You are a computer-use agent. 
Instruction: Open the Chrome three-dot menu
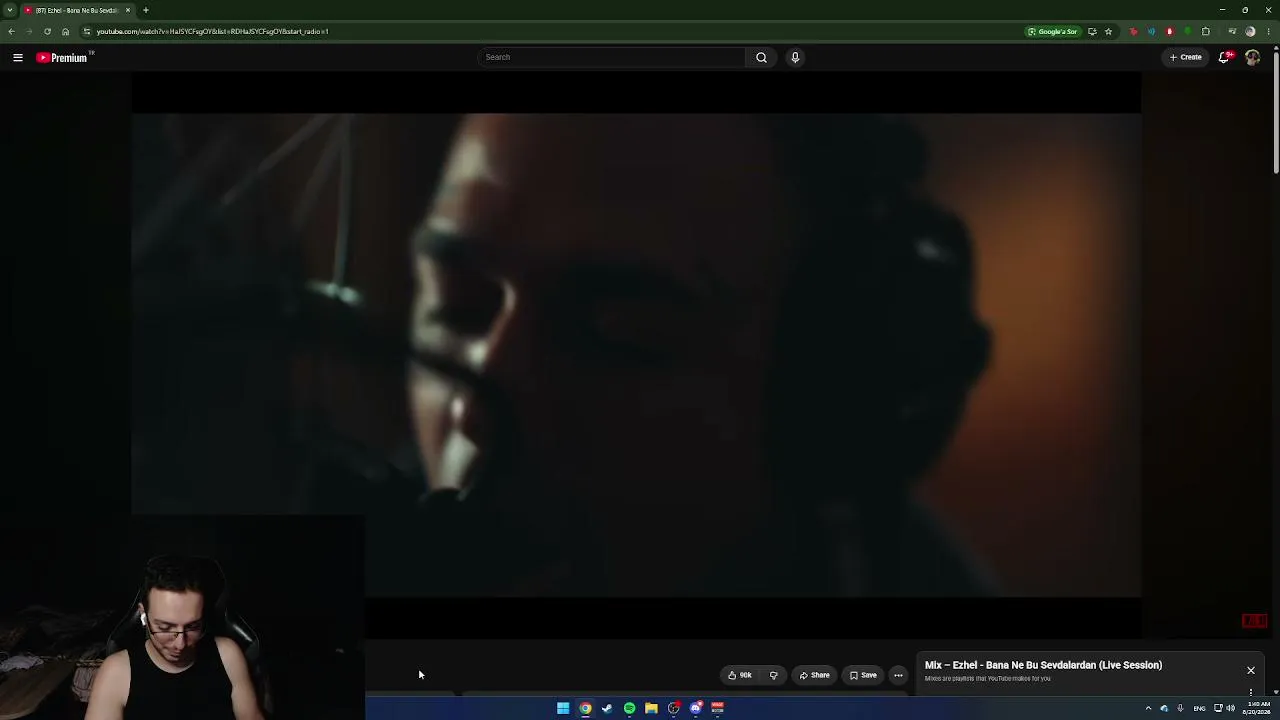point(1269,31)
